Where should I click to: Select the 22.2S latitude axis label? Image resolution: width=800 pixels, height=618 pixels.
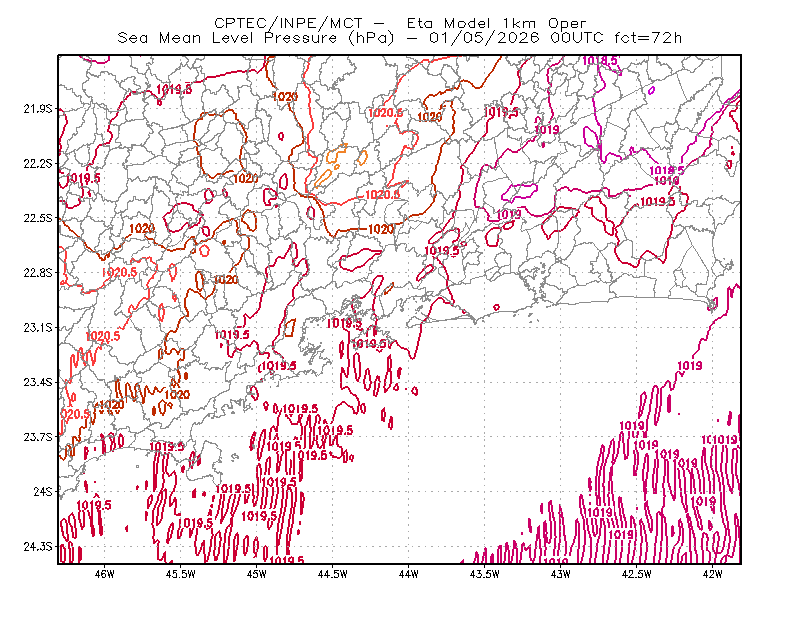click(x=37, y=163)
